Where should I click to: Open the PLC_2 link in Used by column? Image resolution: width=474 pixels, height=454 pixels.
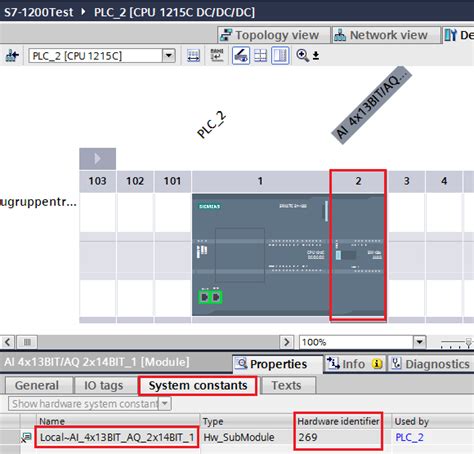(409, 437)
